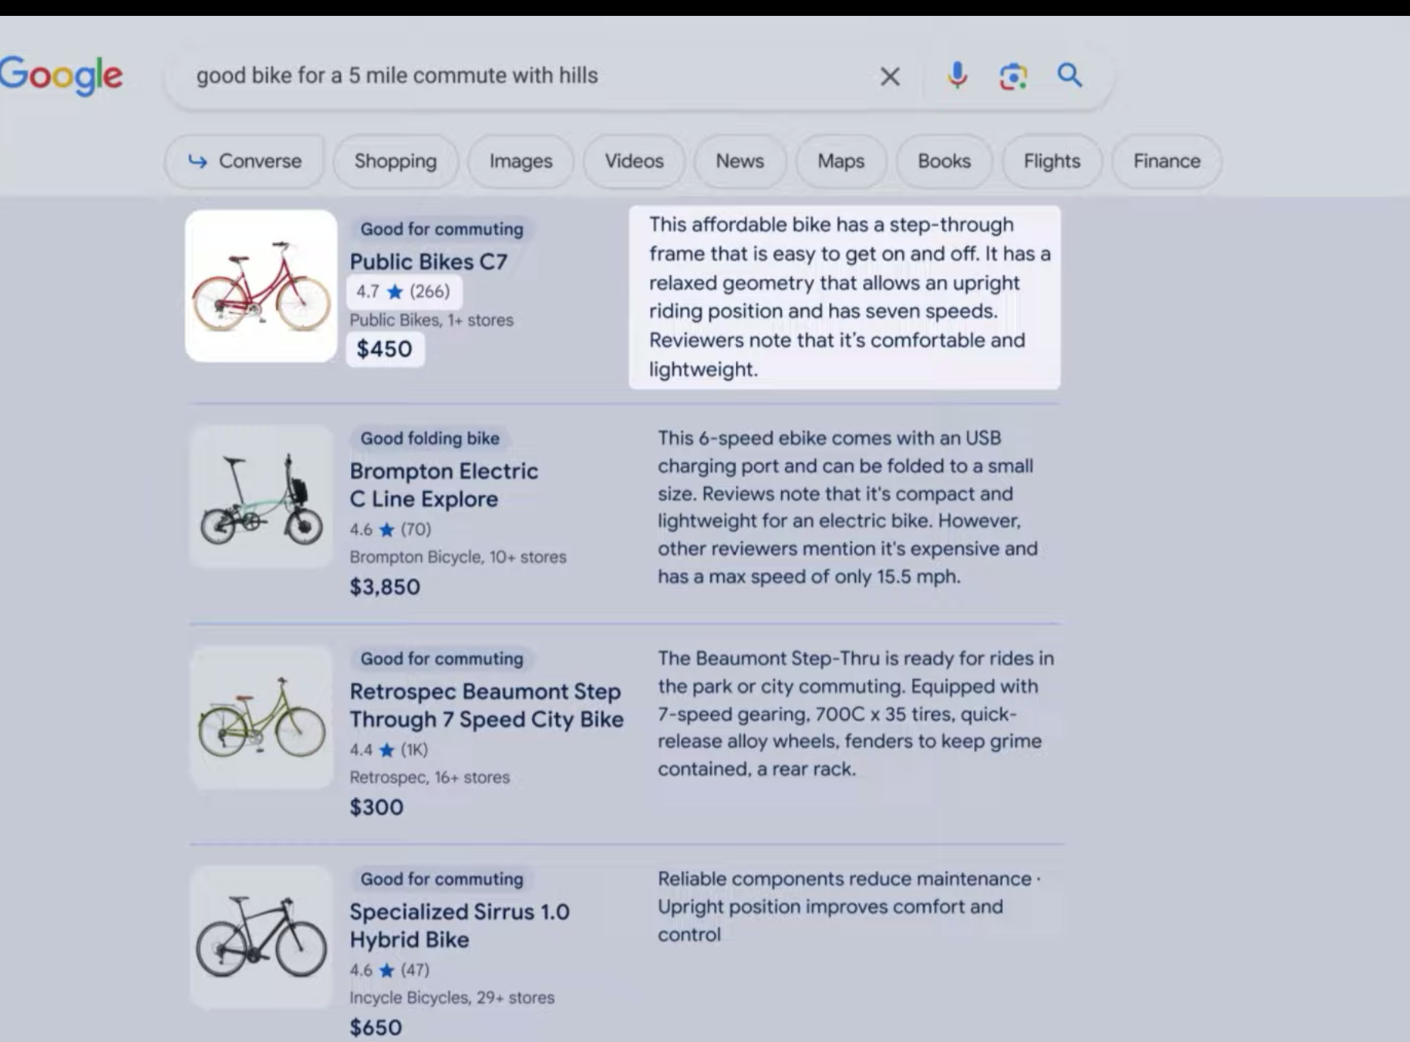
Task: Click the Brompton folding bike image
Action: pos(261,498)
